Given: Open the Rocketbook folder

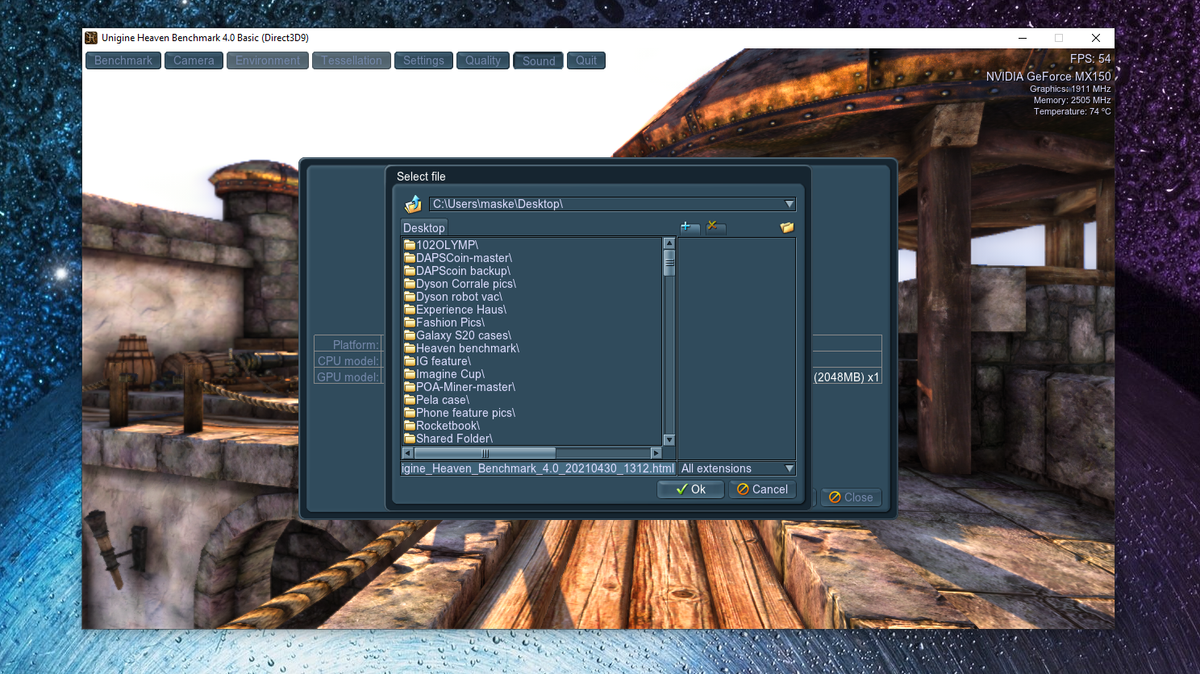Looking at the screenshot, I should tap(443, 425).
